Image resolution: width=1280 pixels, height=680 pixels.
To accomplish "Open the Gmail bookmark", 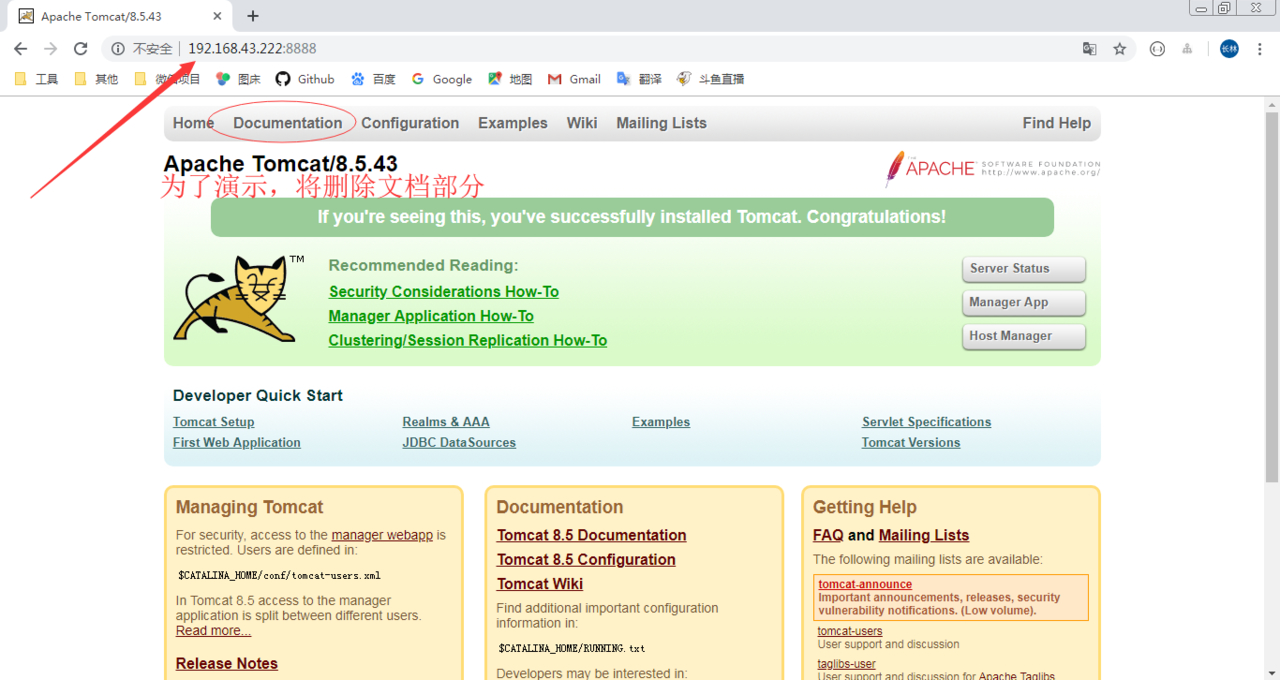I will click(x=574, y=79).
